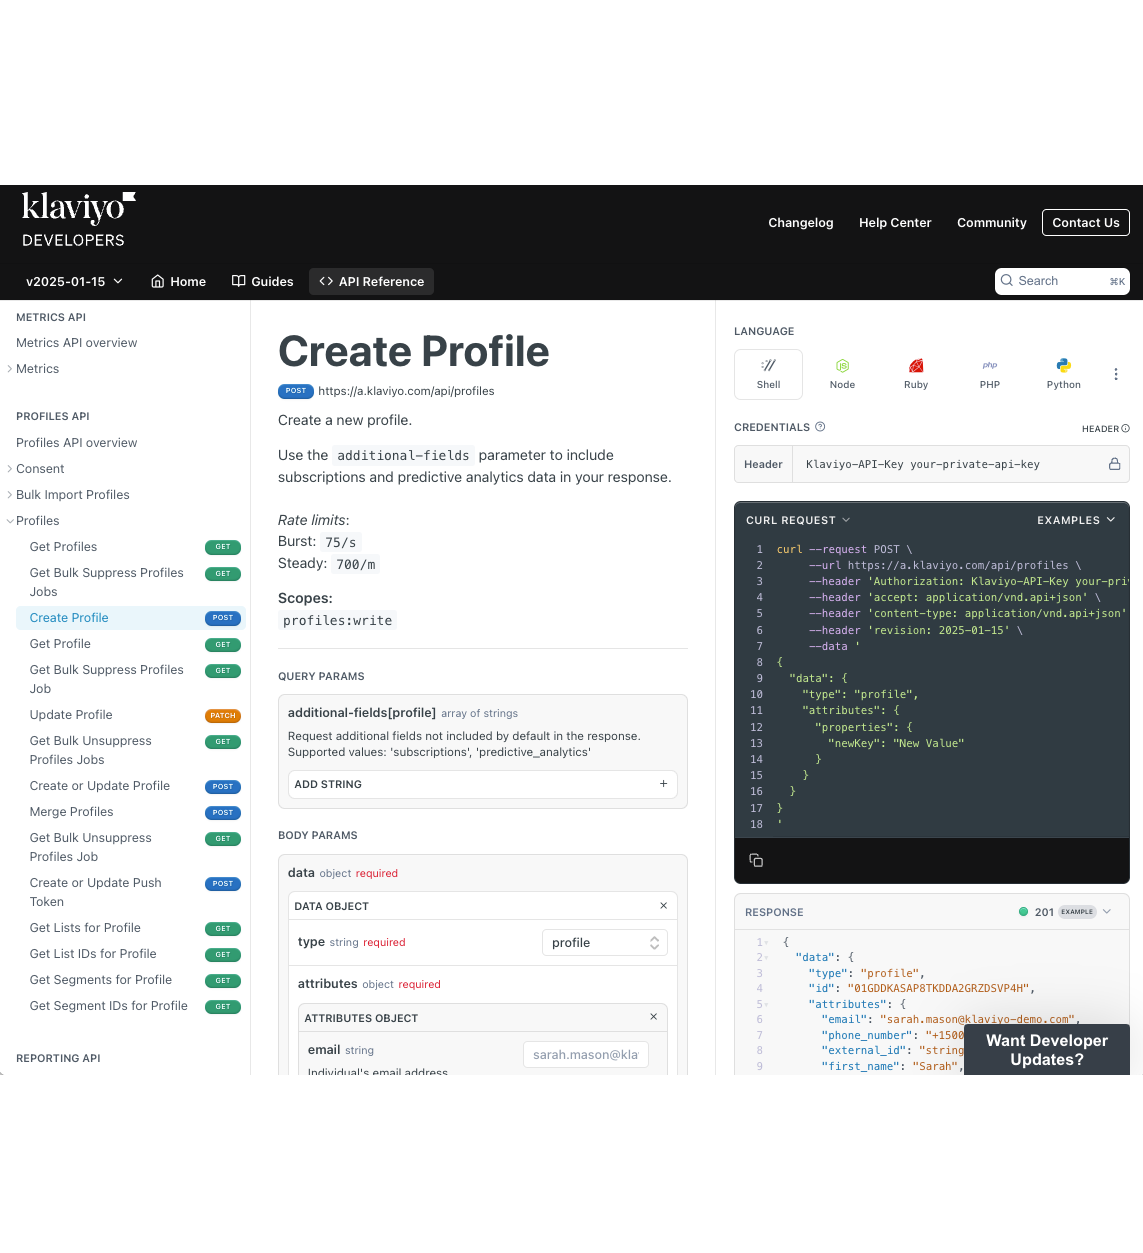The image size is (1143, 1253).
Task: Open Create or Update Push Token endpoint
Action: click(x=131, y=892)
